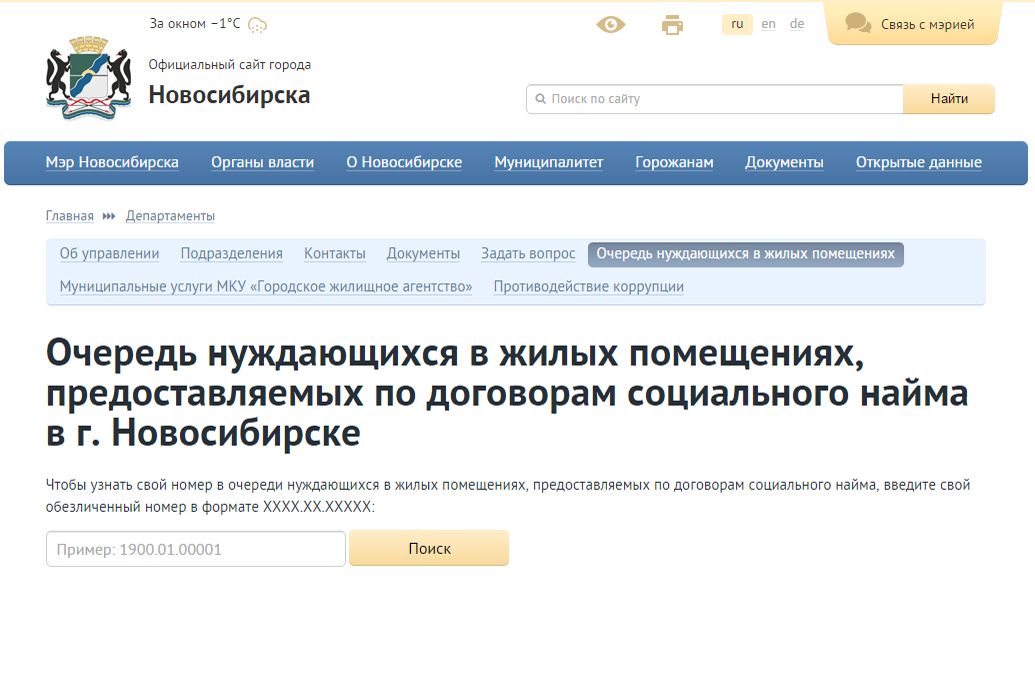Switch site language to de
Screen dimensions: 1035x673
(796, 24)
